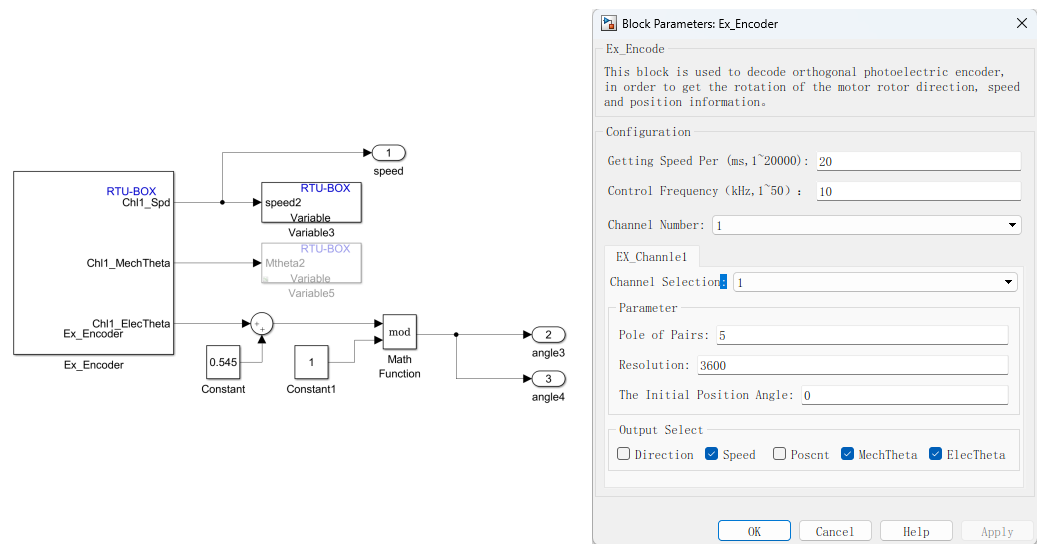Toggle the Poscnt checkbox

click(x=780, y=454)
